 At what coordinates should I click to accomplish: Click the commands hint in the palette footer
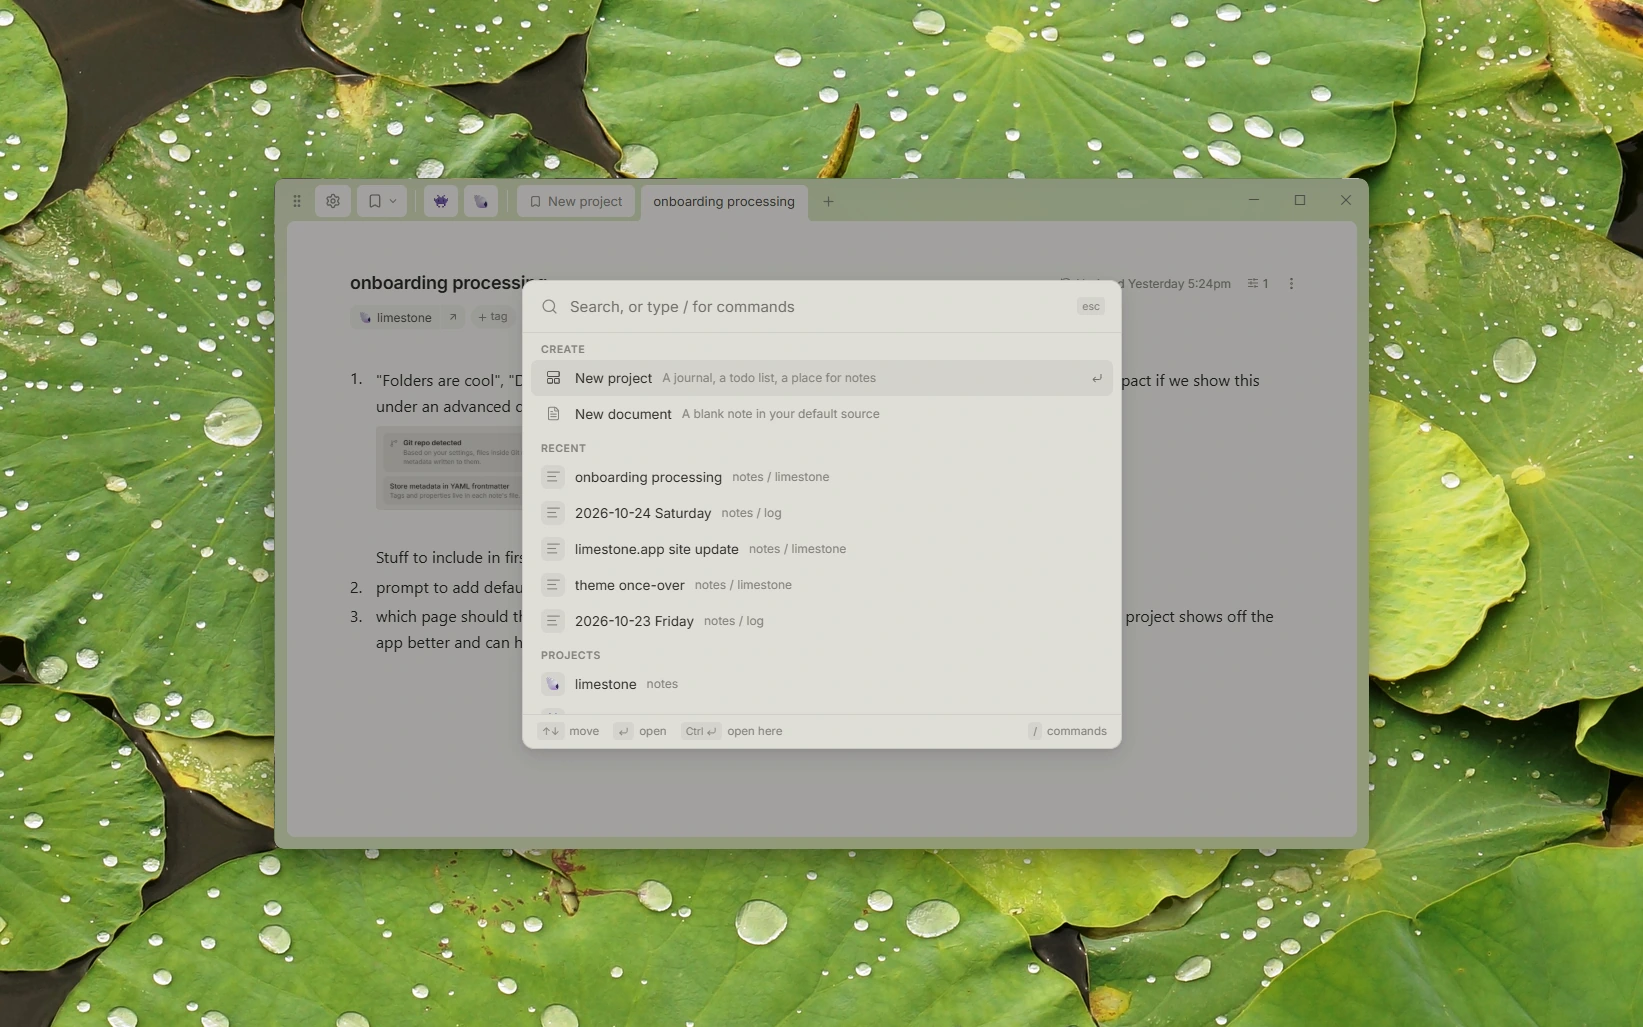click(x=1067, y=731)
